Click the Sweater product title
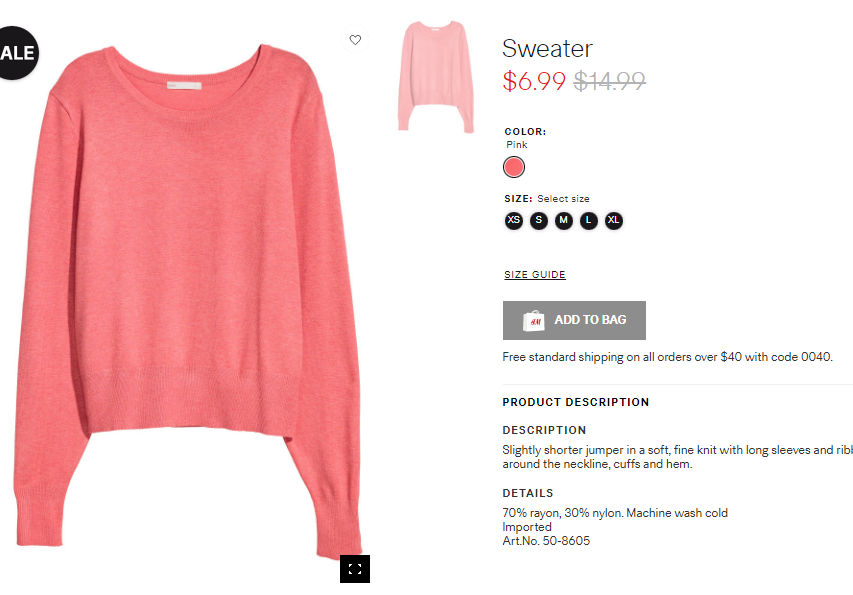Screen dimensions: 853x595 pyautogui.click(x=547, y=48)
